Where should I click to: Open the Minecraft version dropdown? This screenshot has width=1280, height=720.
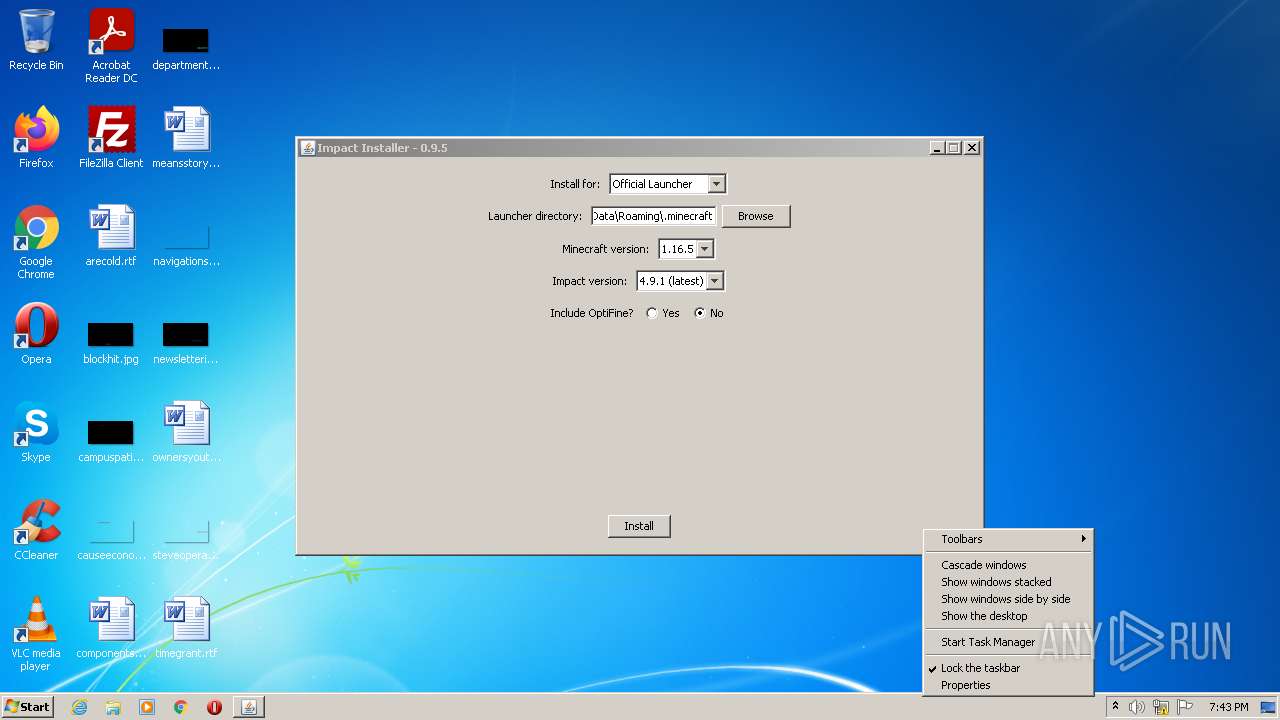705,249
